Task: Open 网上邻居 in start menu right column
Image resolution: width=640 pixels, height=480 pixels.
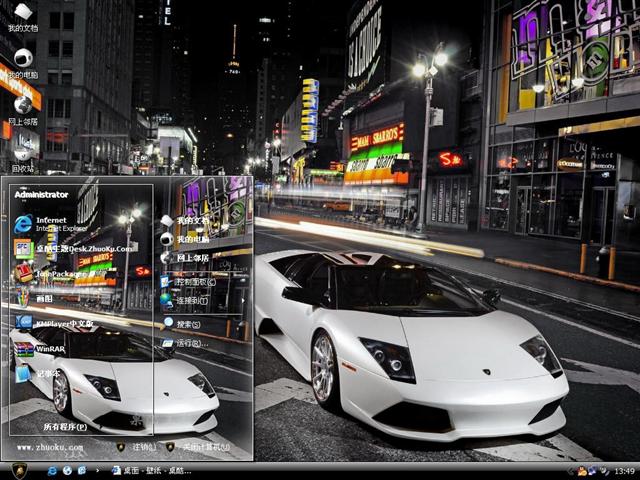Action: (184, 258)
